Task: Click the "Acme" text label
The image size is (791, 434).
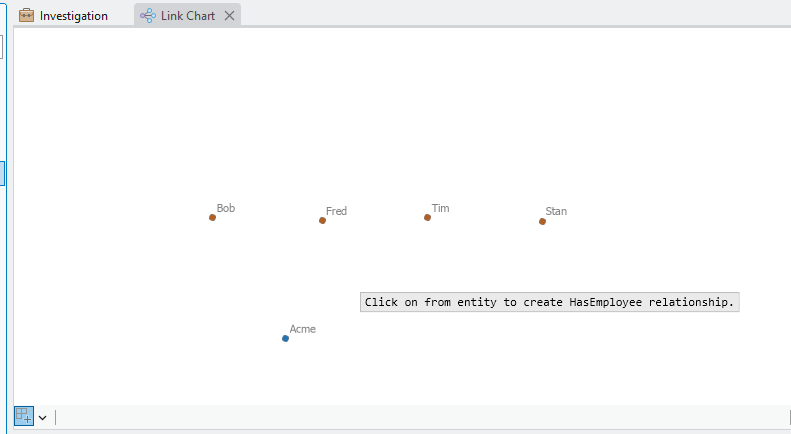Action: coord(302,329)
